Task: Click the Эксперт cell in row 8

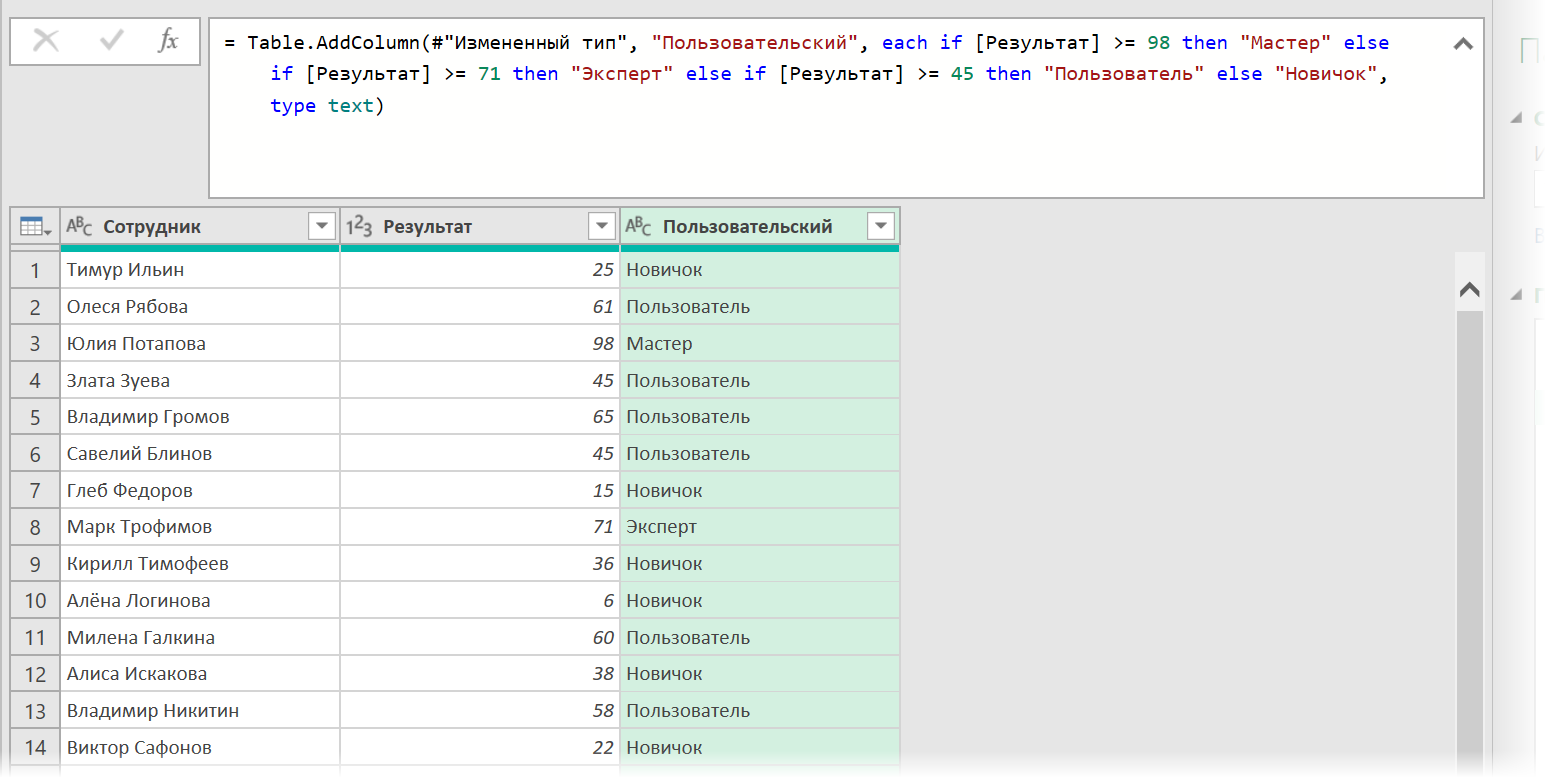Action: [x=760, y=527]
